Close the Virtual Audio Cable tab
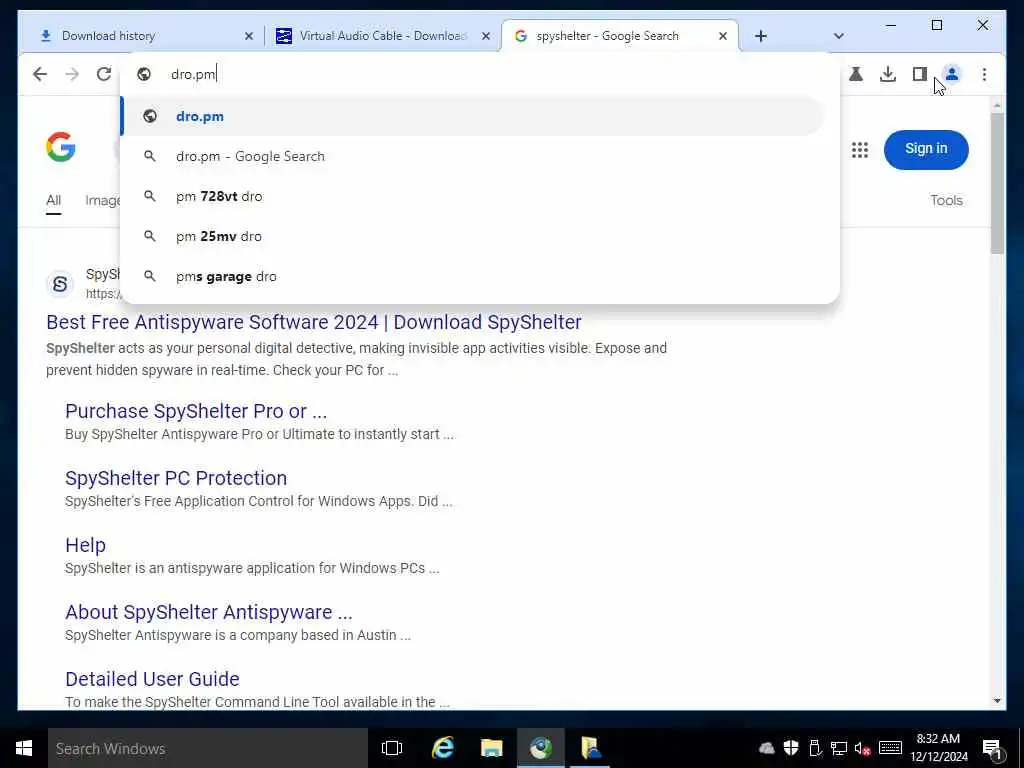The width and height of the screenshot is (1024, 768). pyautogui.click(x=486, y=37)
